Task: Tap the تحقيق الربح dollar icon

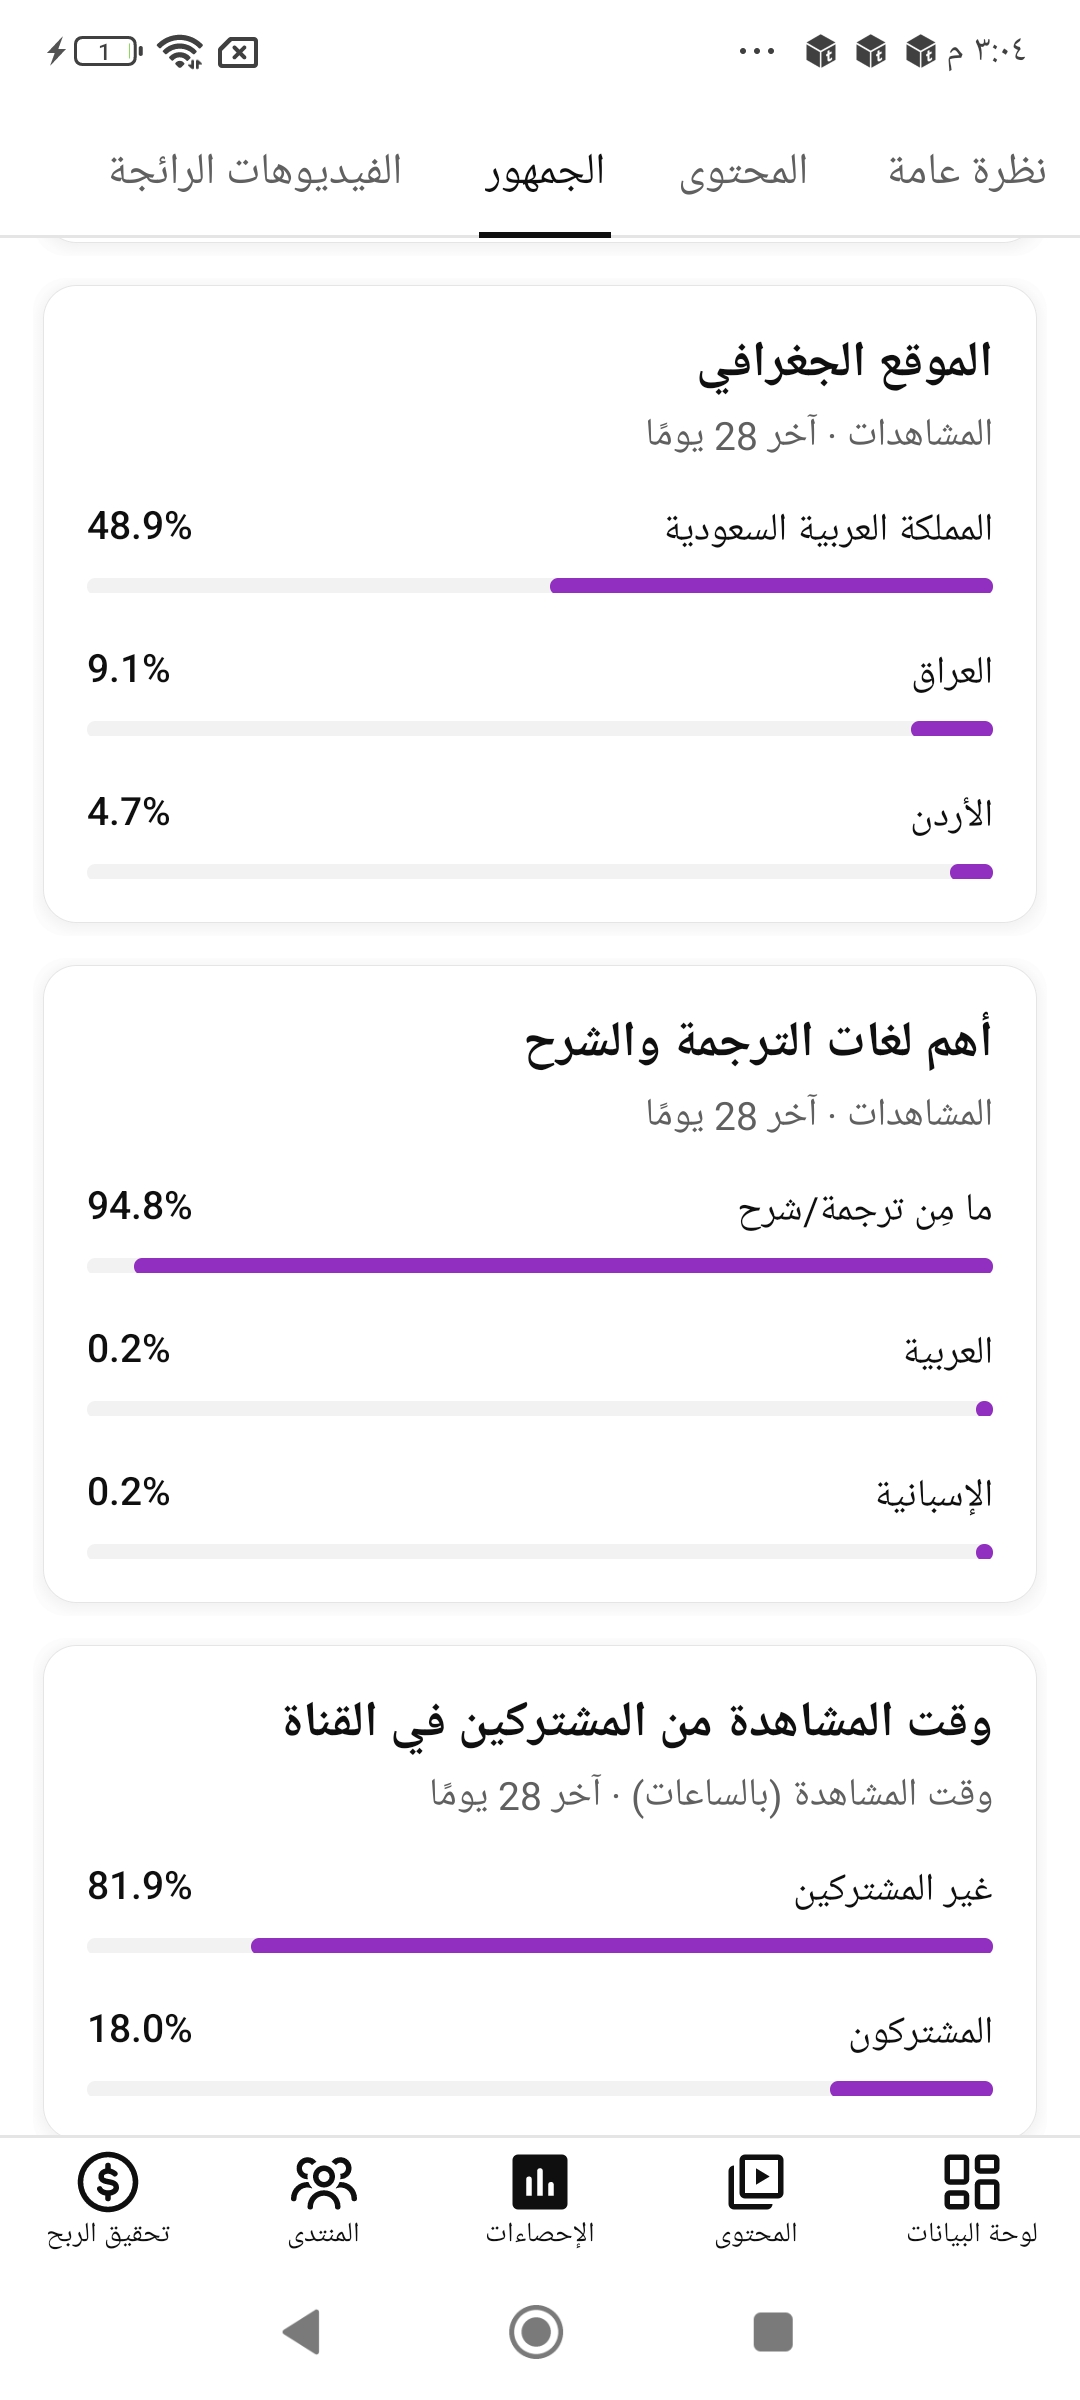Action: [x=108, y=2183]
